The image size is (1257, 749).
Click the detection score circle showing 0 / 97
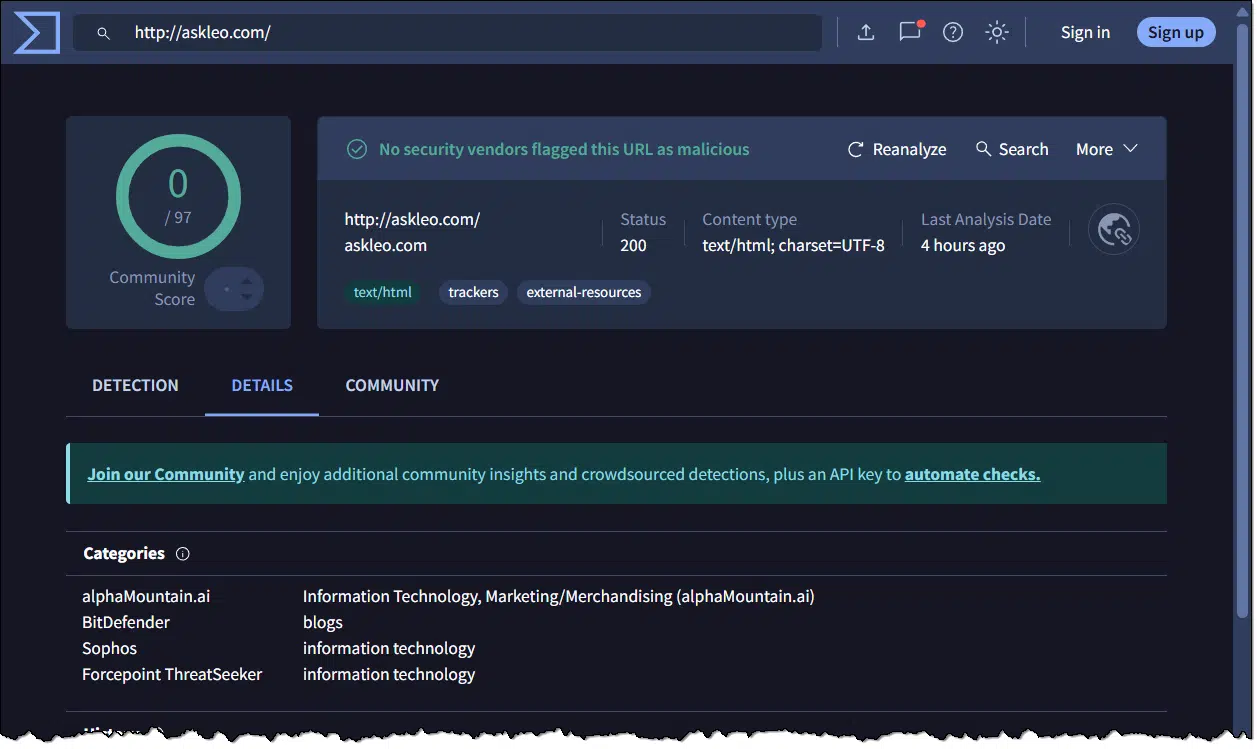pyautogui.click(x=178, y=196)
